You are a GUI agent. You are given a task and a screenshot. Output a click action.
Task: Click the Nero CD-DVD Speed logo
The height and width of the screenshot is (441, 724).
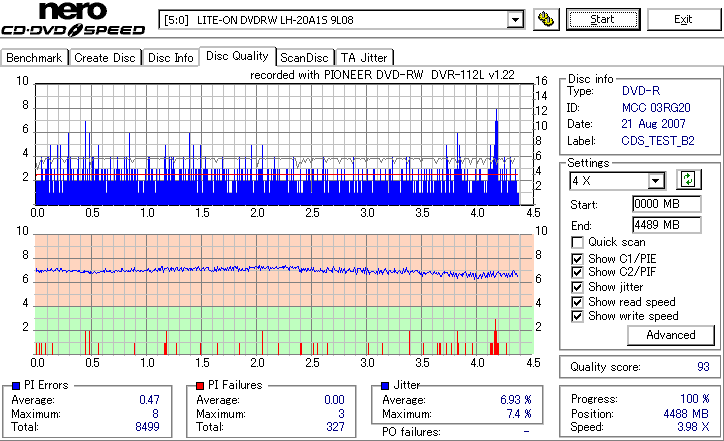point(73,19)
